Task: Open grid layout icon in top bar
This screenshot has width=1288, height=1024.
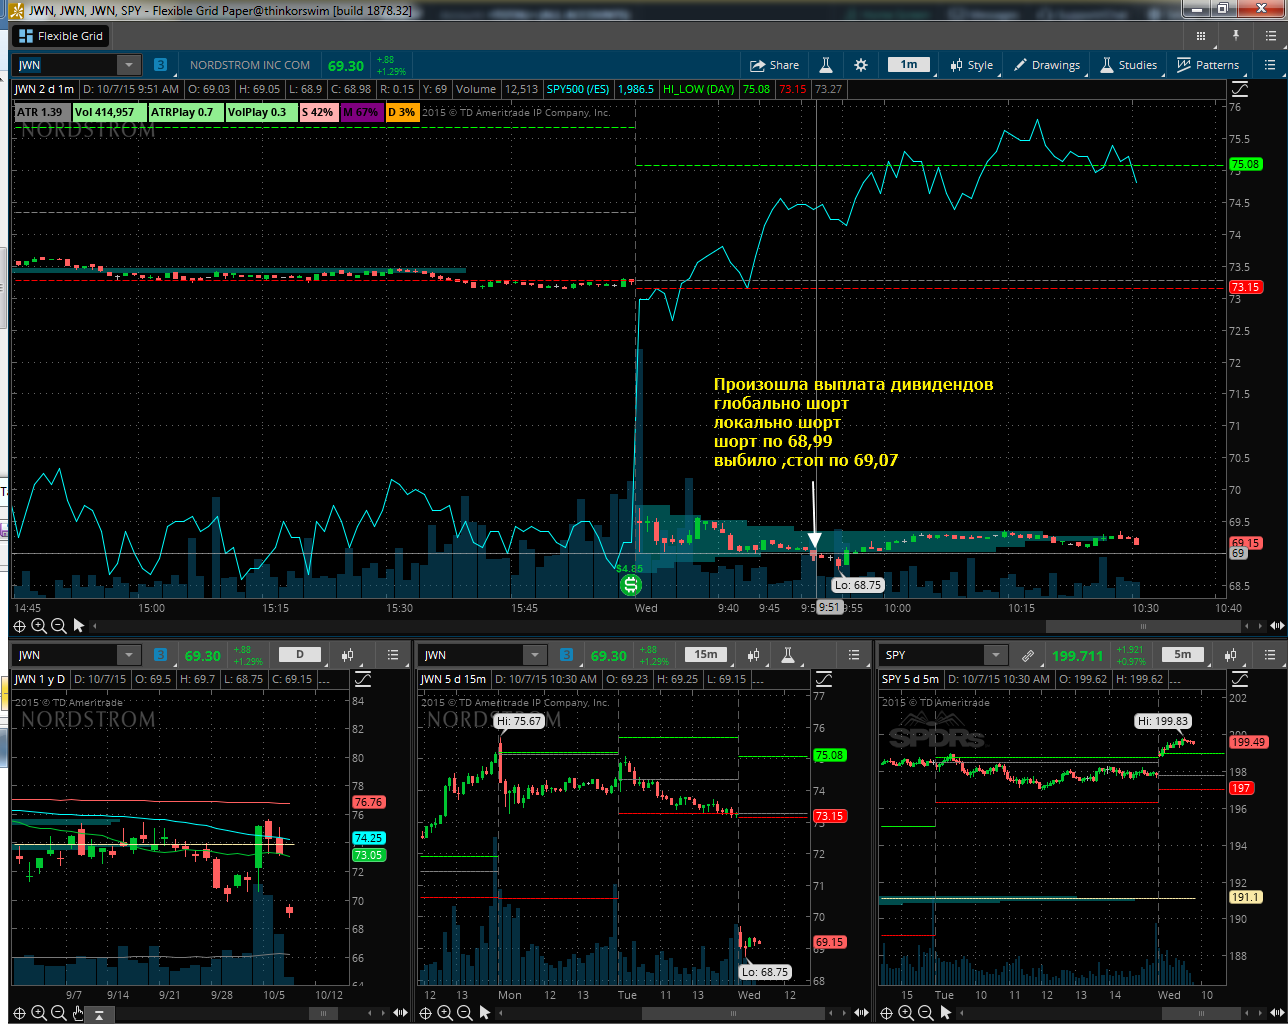Action: pyautogui.click(x=1201, y=36)
